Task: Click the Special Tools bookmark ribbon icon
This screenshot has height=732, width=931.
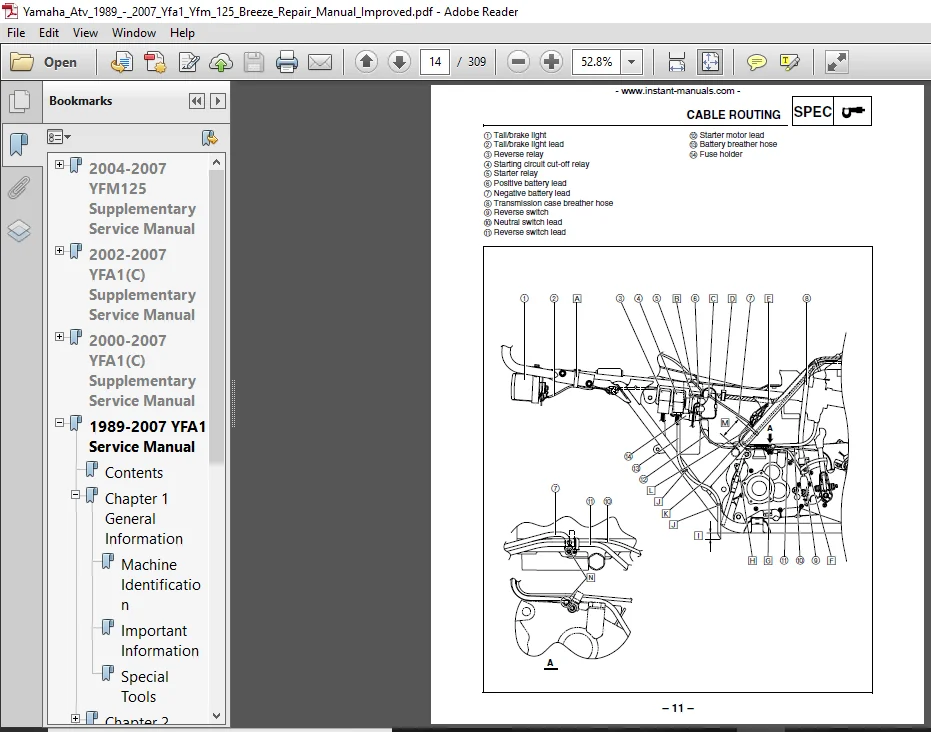Action: (x=107, y=673)
